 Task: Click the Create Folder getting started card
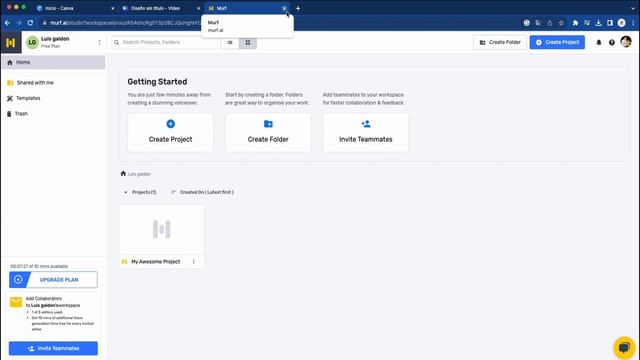[268, 133]
